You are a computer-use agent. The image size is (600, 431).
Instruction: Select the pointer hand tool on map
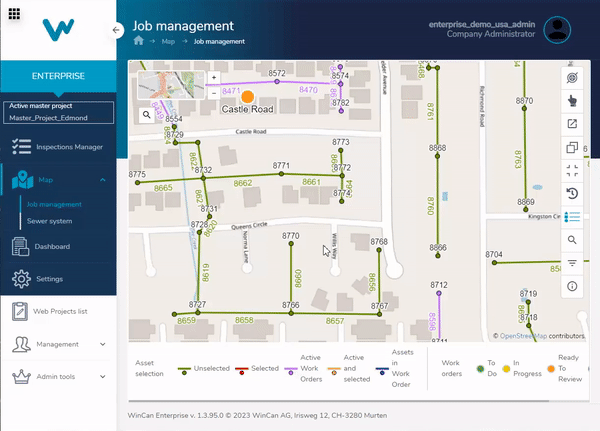[x=572, y=101]
